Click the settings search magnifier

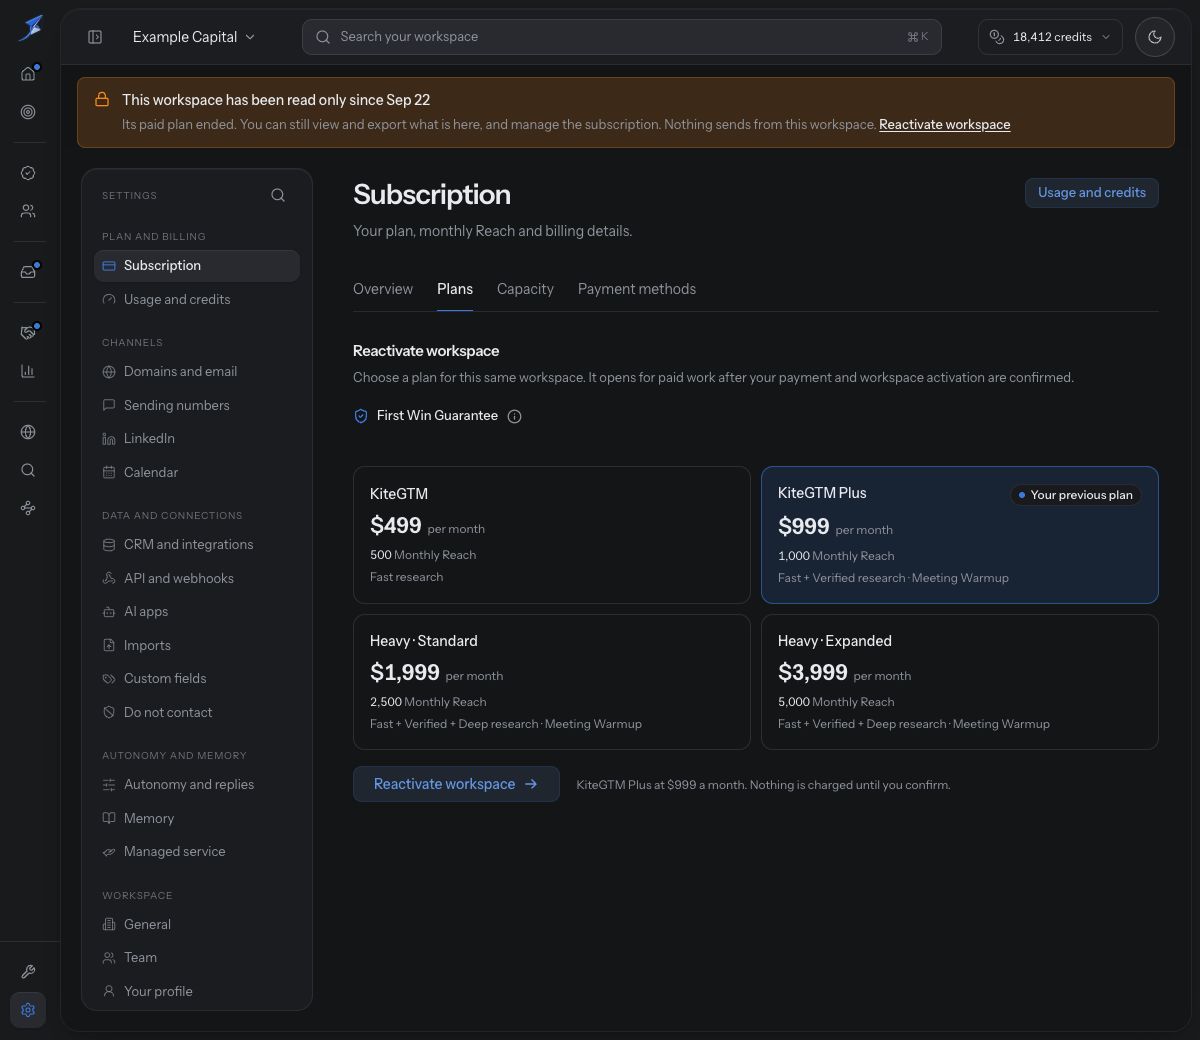[x=278, y=195]
